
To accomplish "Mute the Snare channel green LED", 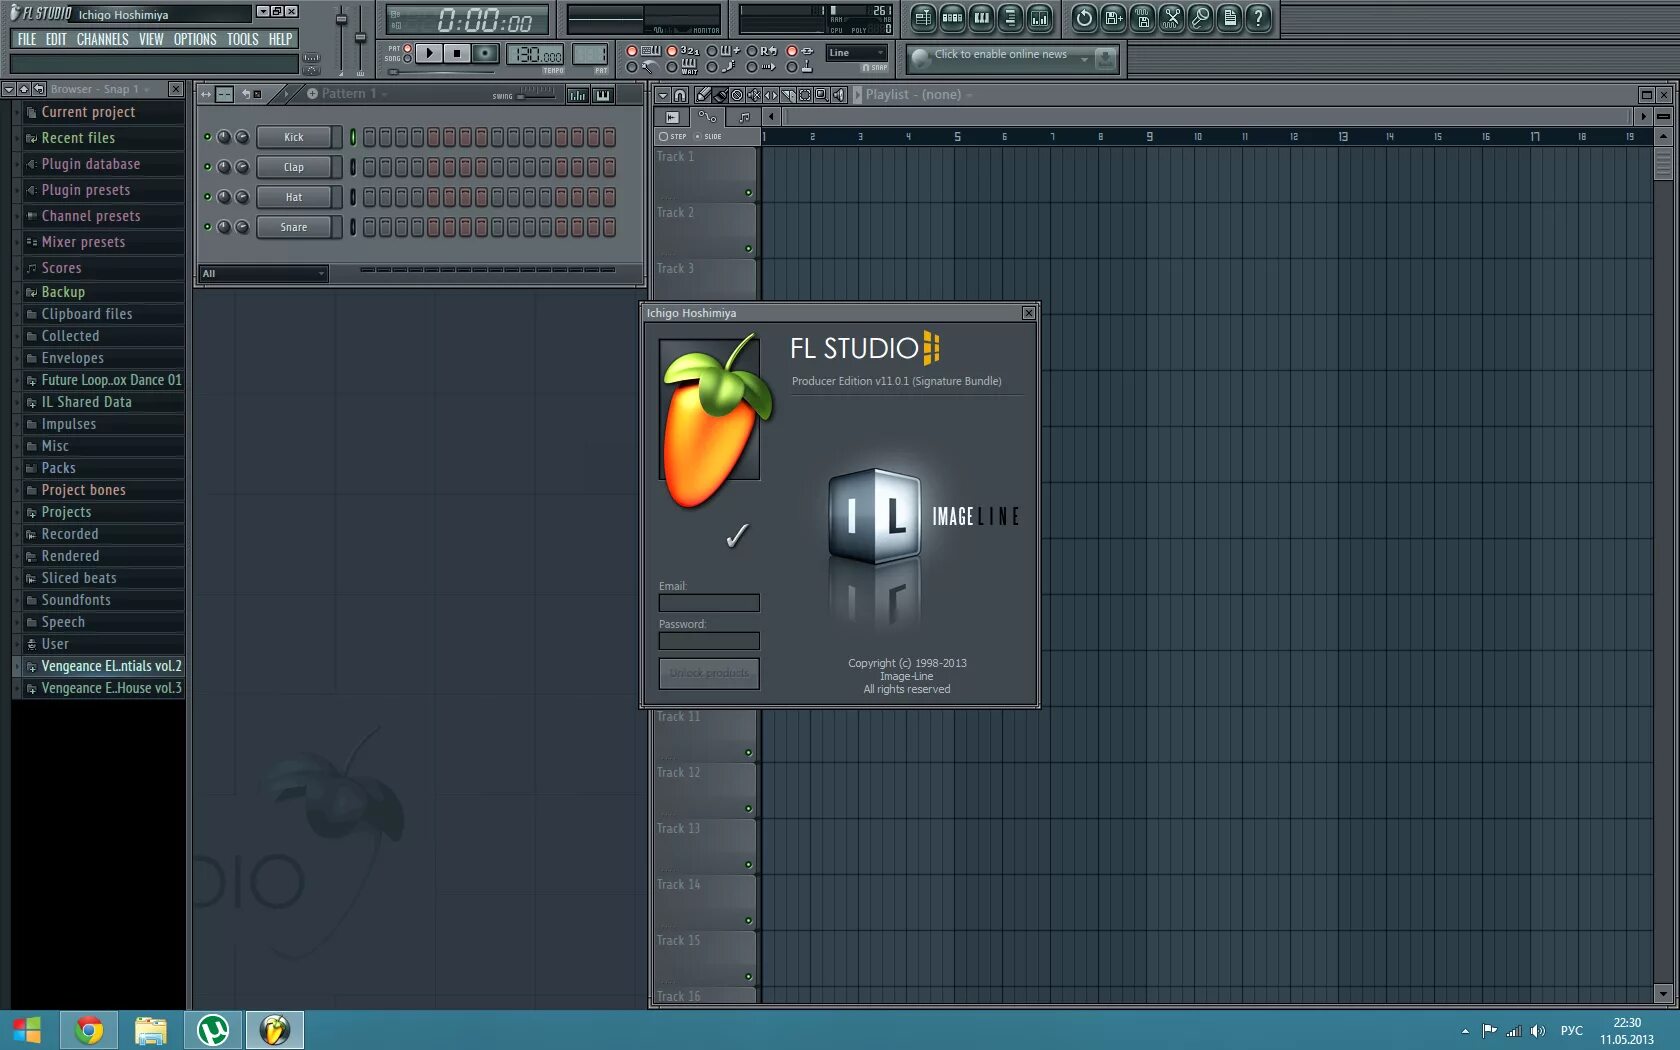I will pos(208,227).
